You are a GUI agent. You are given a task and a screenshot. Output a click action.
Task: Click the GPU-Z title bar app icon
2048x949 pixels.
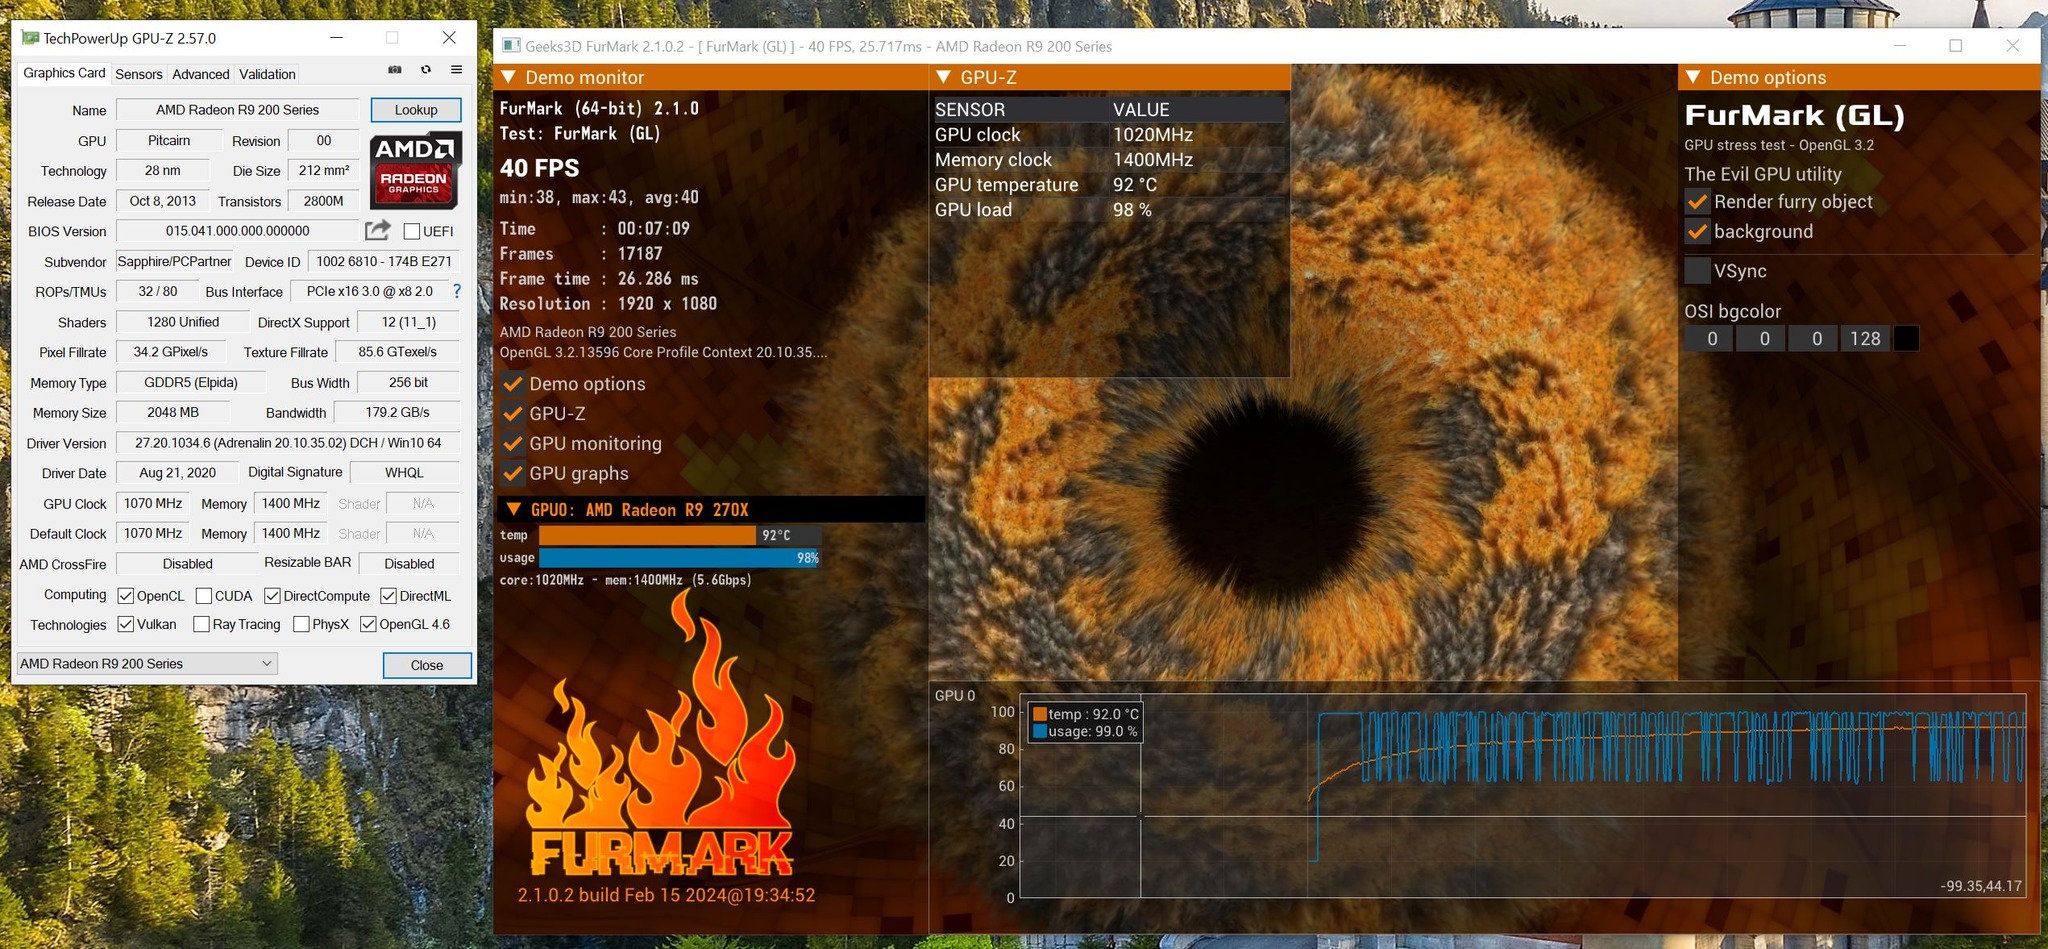point(30,38)
